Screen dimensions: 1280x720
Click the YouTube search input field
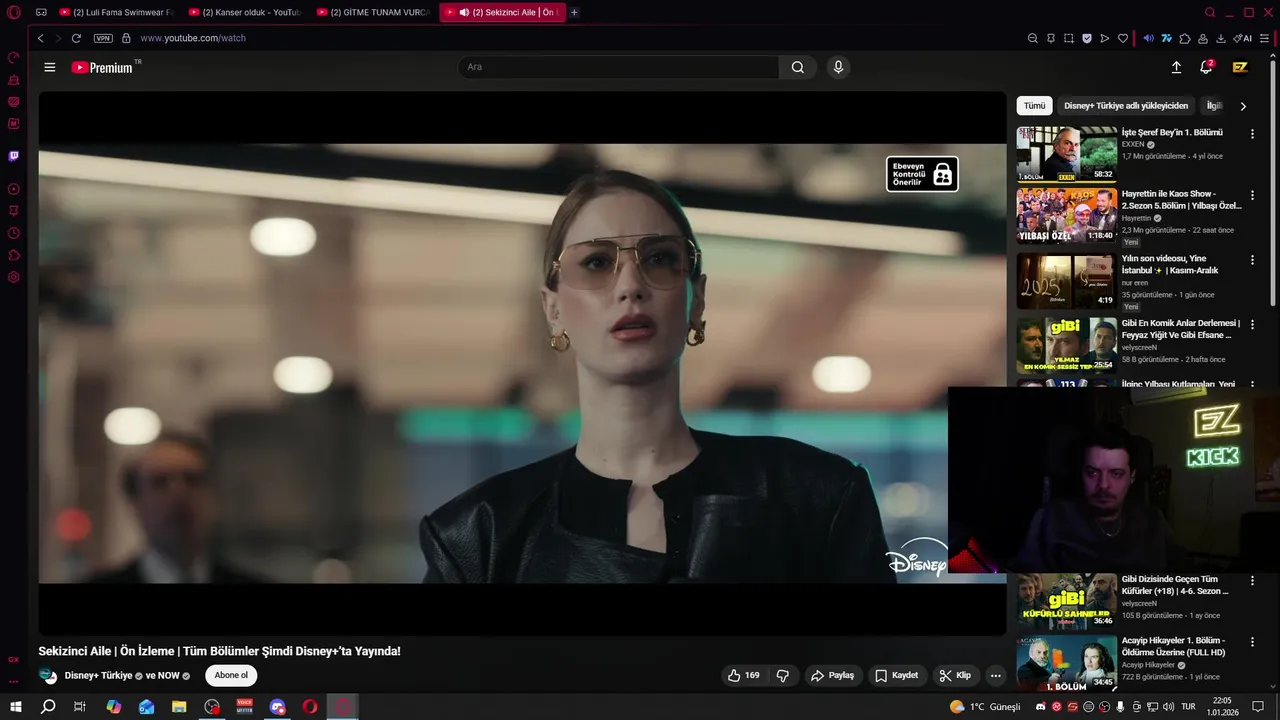[618, 67]
